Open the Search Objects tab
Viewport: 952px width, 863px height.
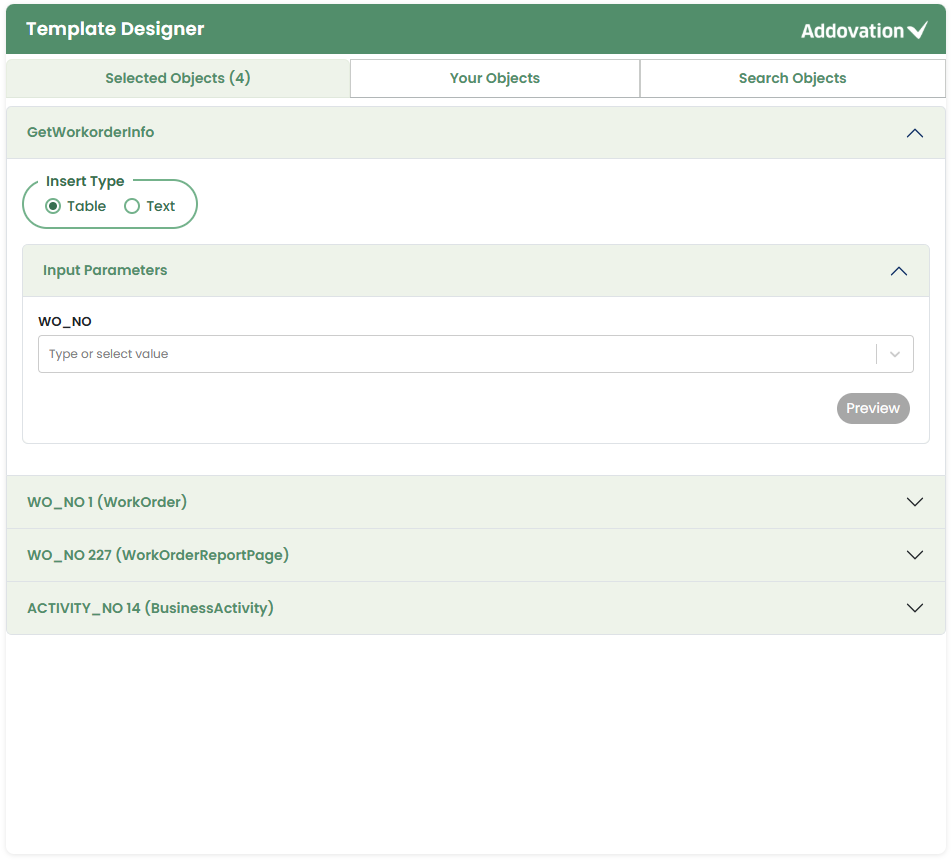pos(792,78)
